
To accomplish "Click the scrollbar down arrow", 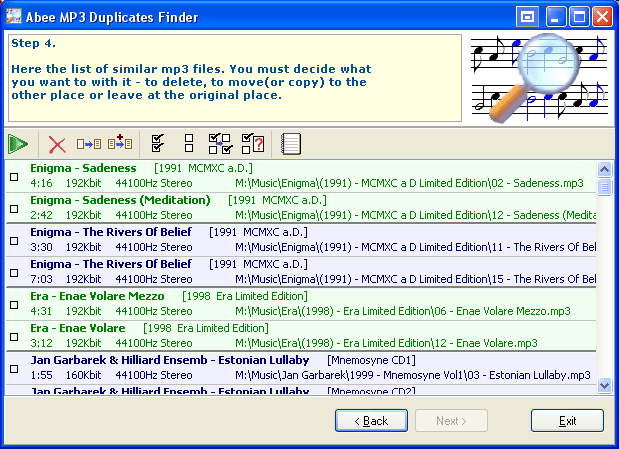I will [604, 385].
